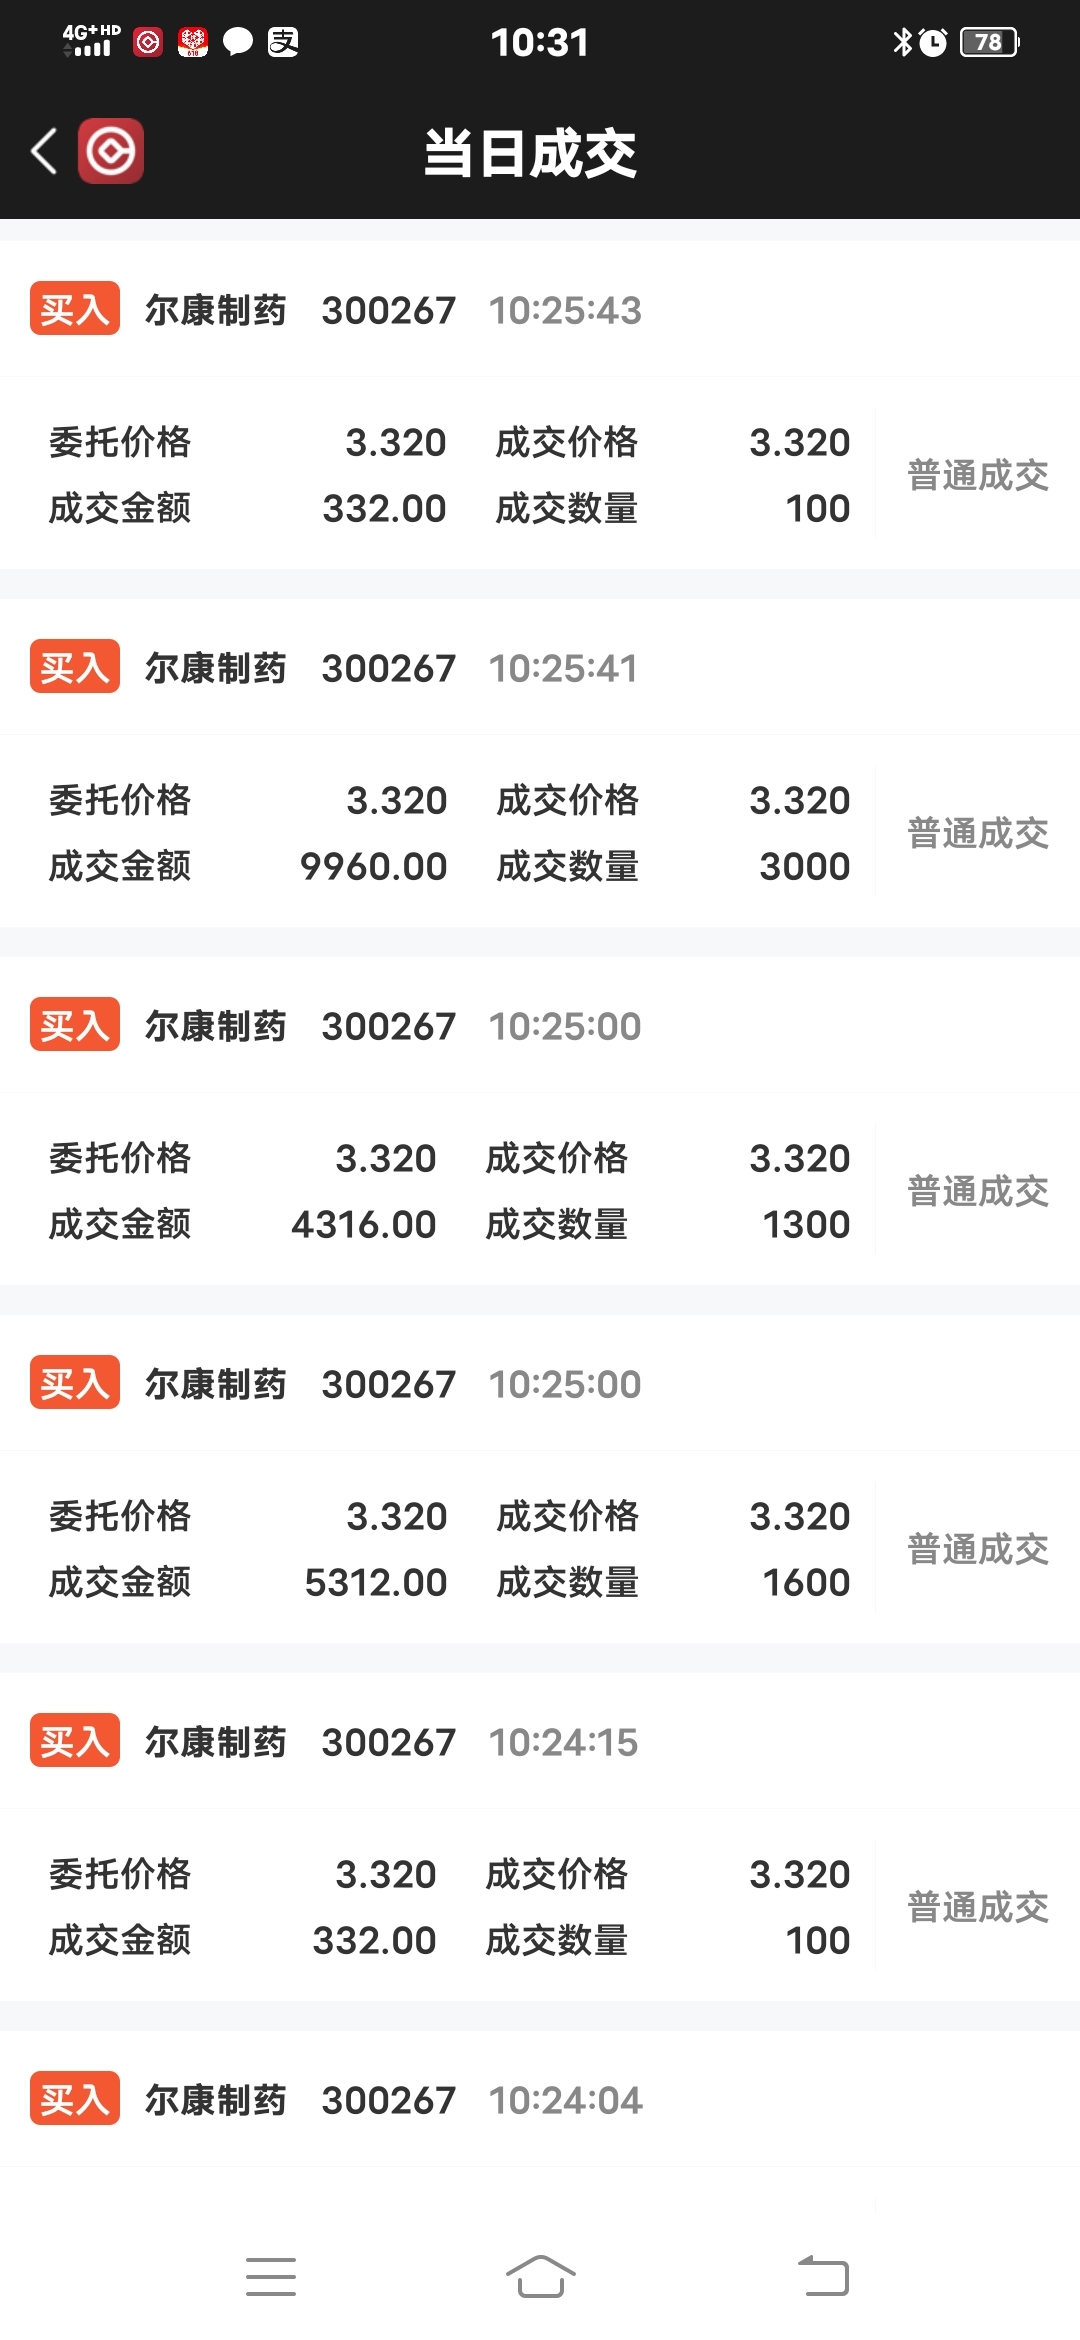Screen dimensions: 1080x2340
Task: Tap the alarm clock status icon
Action: click(x=933, y=42)
